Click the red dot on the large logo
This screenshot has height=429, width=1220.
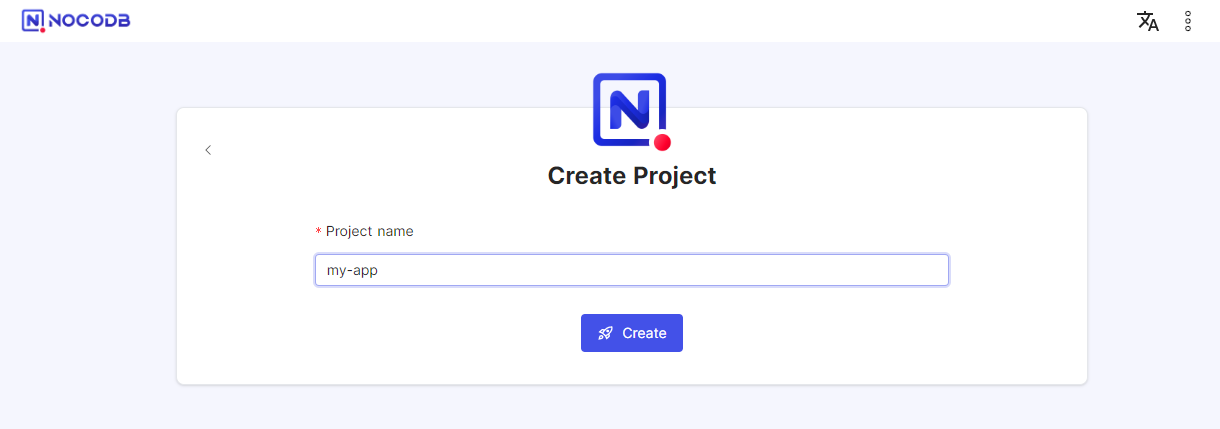tap(661, 142)
